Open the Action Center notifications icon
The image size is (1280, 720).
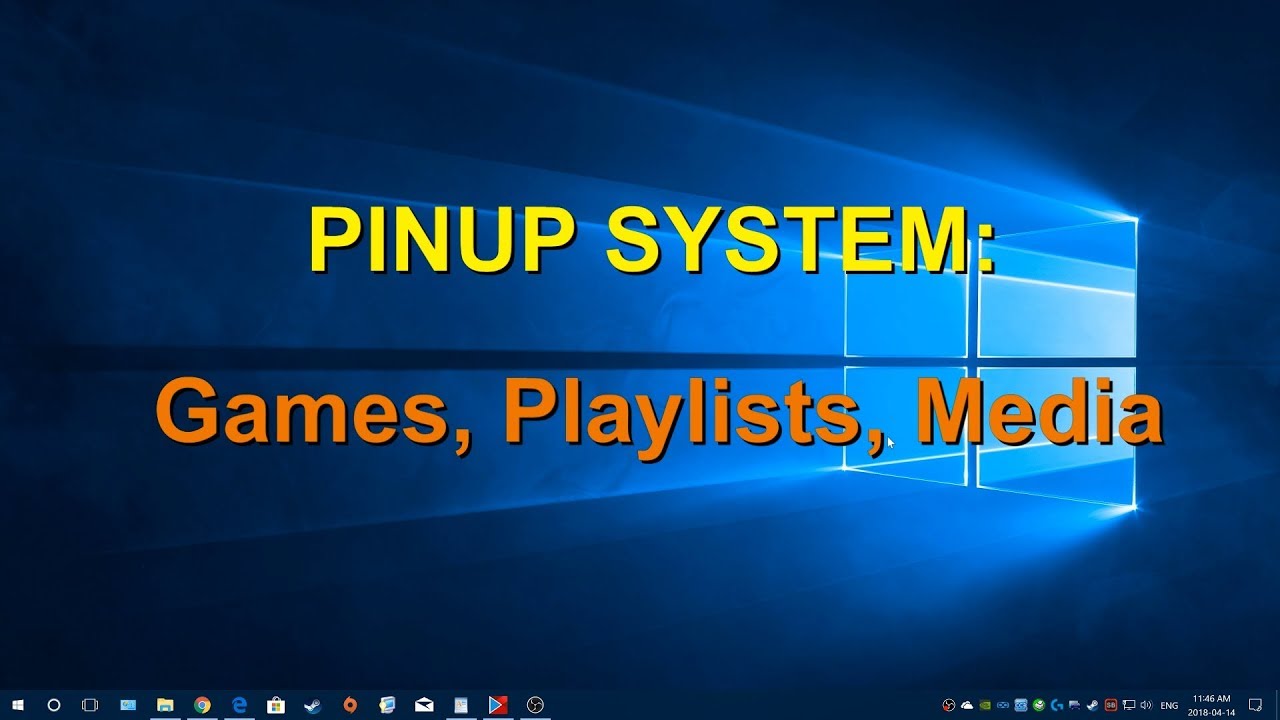(1255, 705)
